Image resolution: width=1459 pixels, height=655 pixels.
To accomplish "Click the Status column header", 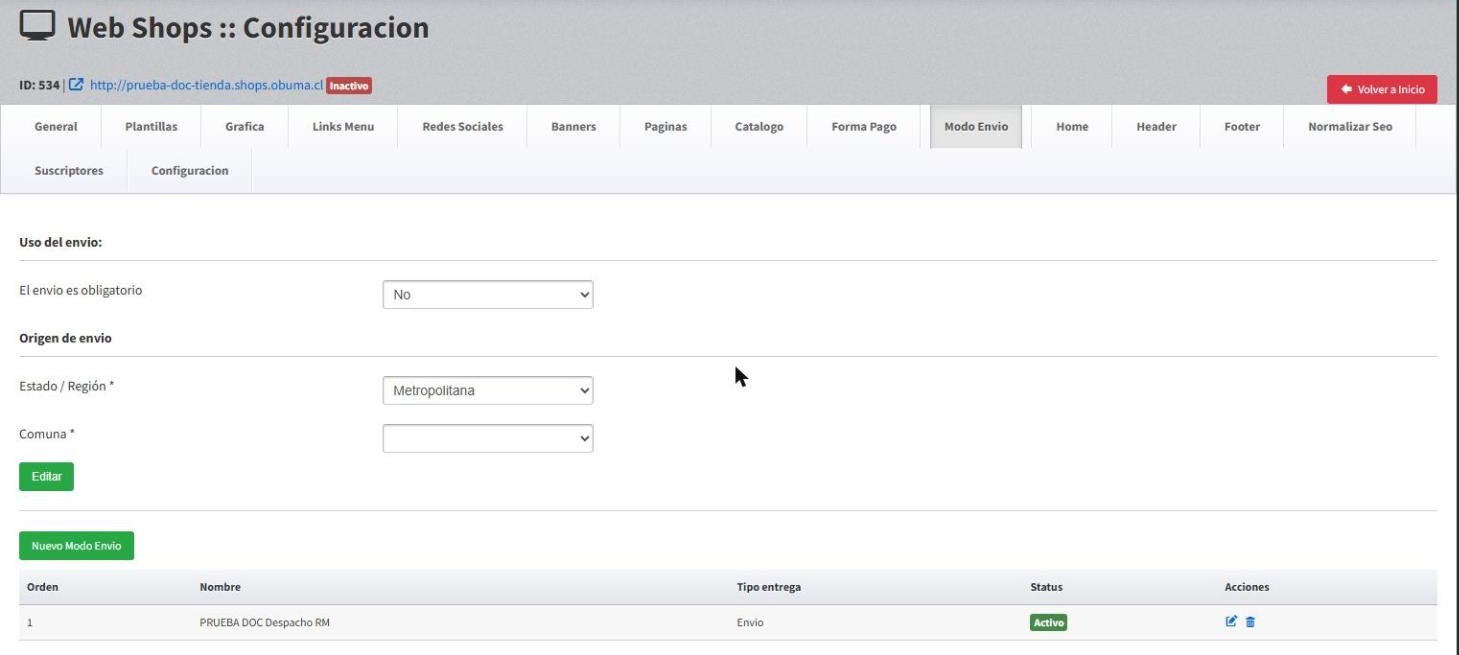I will 1046,587.
